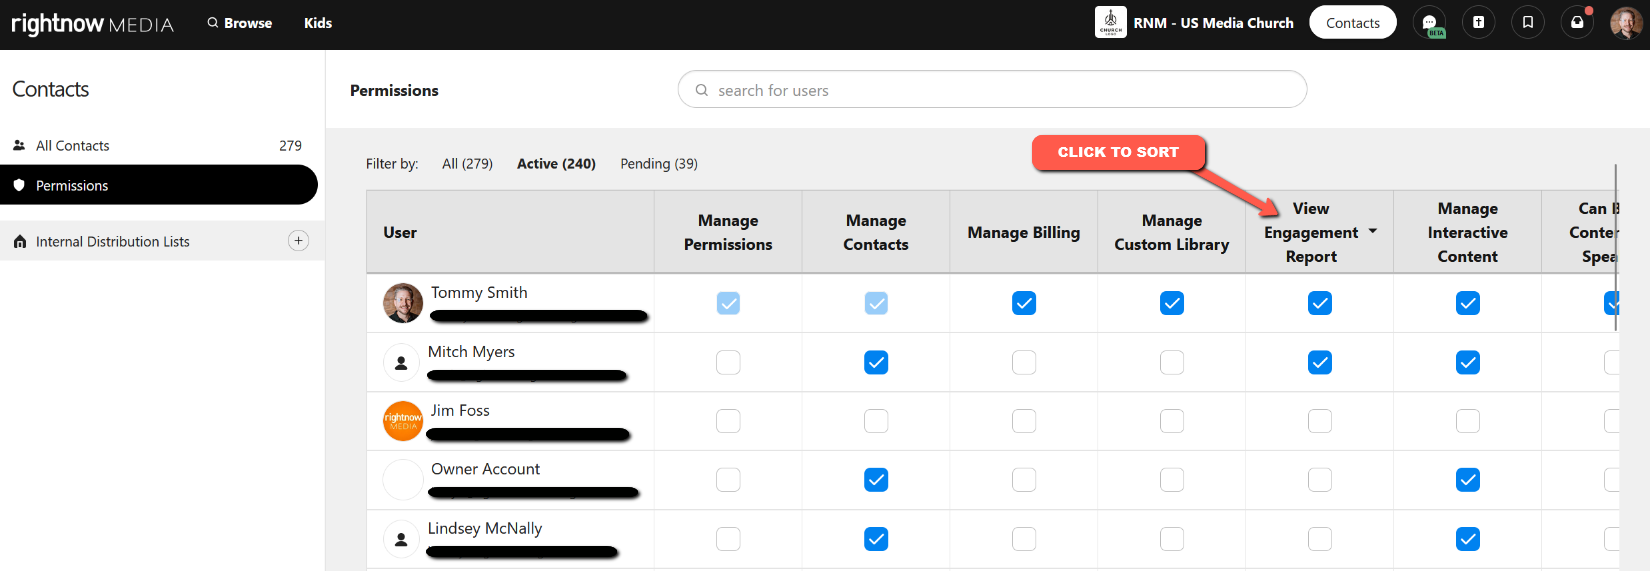Screen dimensions: 1650x571
Task: Open the church logo for RNM - US Media Church
Action: coord(1110,22)
